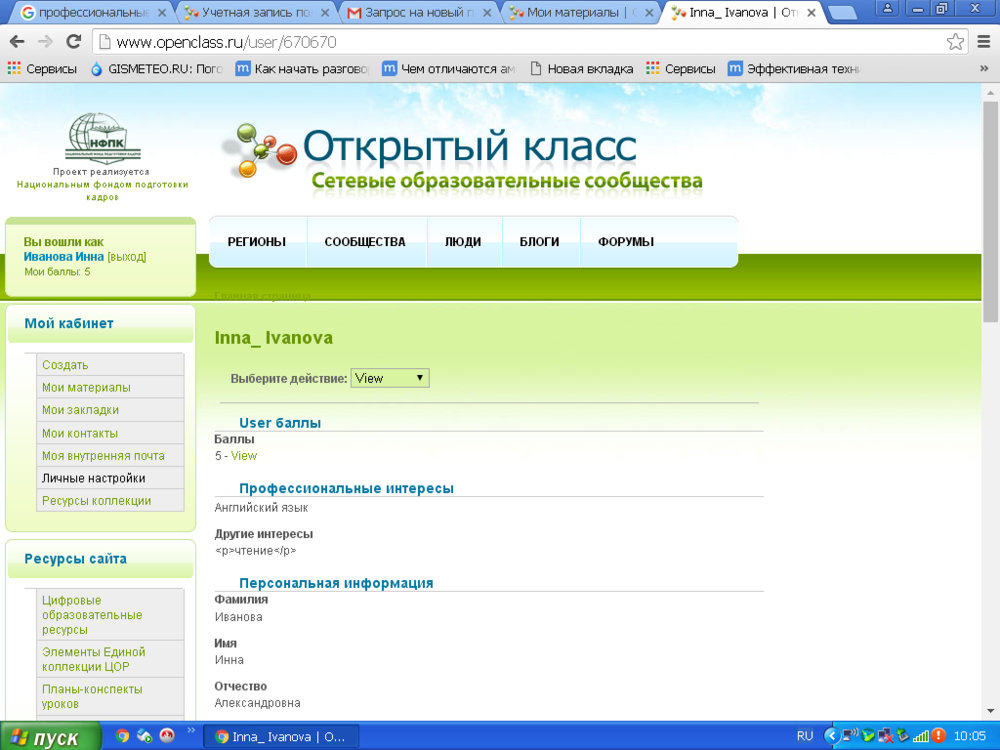1000x750 pixels.
Task: Switch to the 'Учетная запись' tab
Action: (x=249, y=12)
